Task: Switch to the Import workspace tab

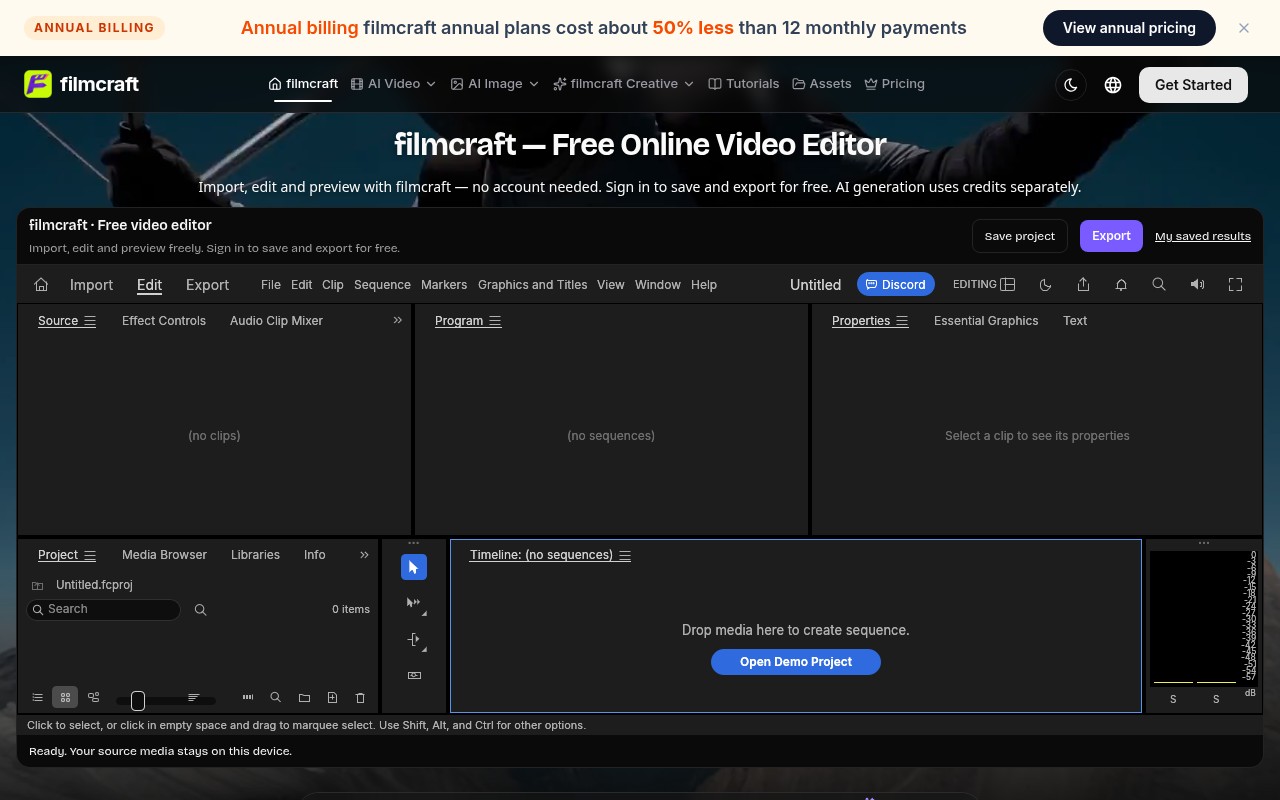Action: pyautogui.click(x=91, y=285)
